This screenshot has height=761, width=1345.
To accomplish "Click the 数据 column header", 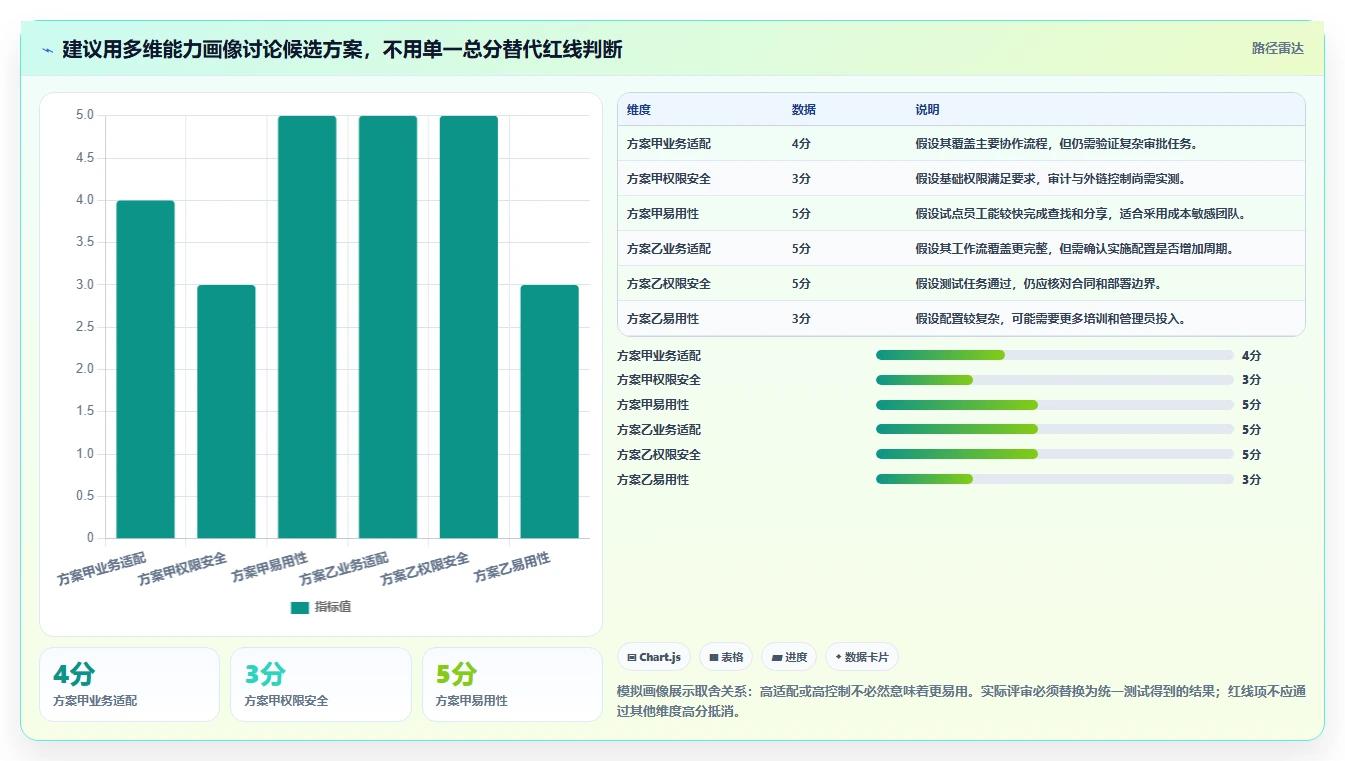I will [804, 110].
